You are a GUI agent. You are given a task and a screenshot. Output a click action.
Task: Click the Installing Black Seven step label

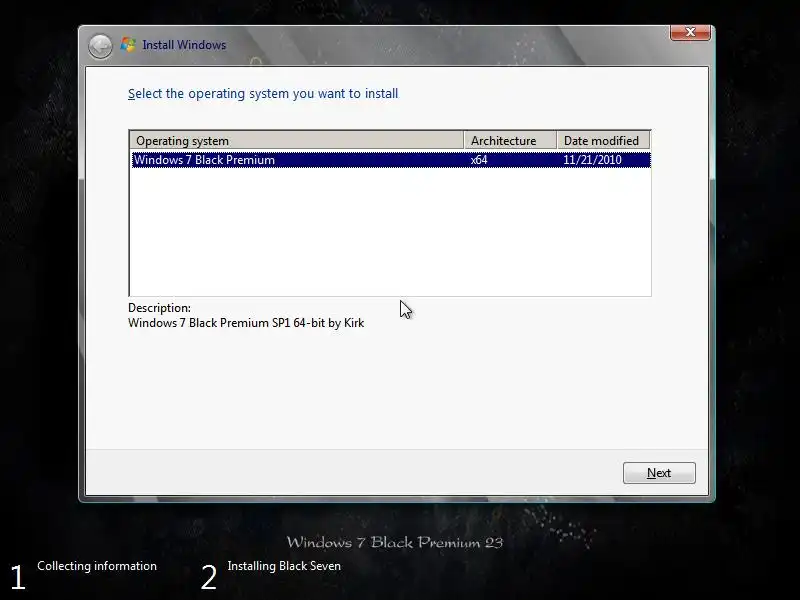point(284,566)
